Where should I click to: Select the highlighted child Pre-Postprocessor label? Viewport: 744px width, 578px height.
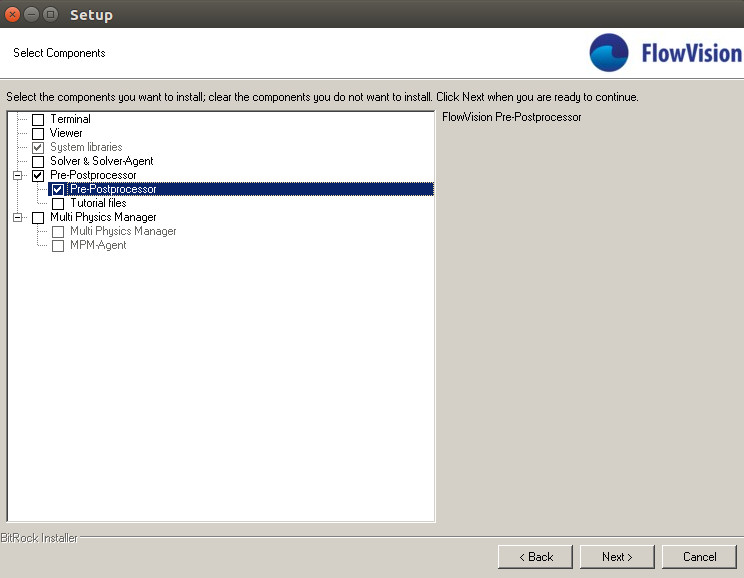pyautogui.click(x=113, y=189)
